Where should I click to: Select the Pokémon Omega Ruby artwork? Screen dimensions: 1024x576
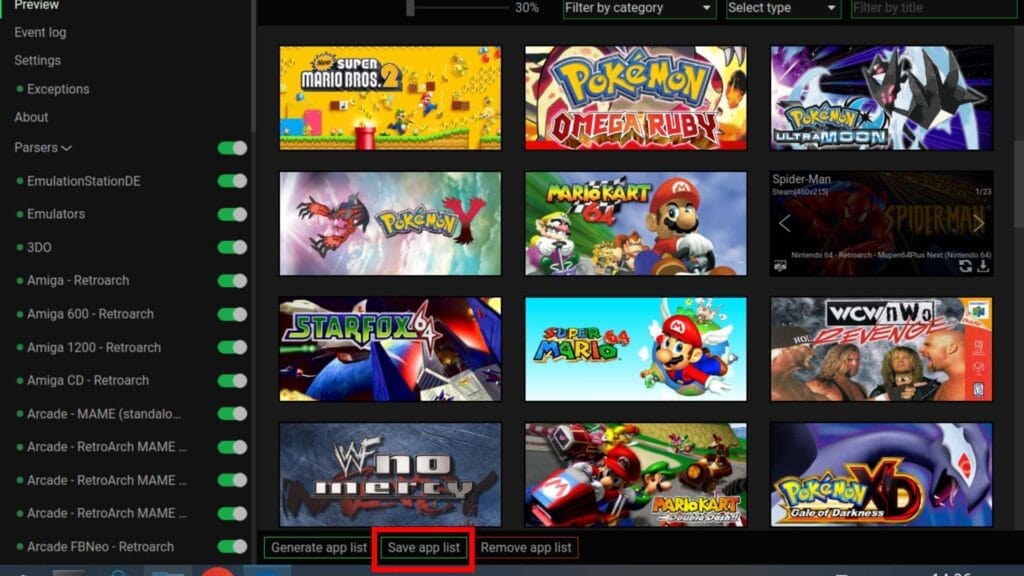pos(636,97)
